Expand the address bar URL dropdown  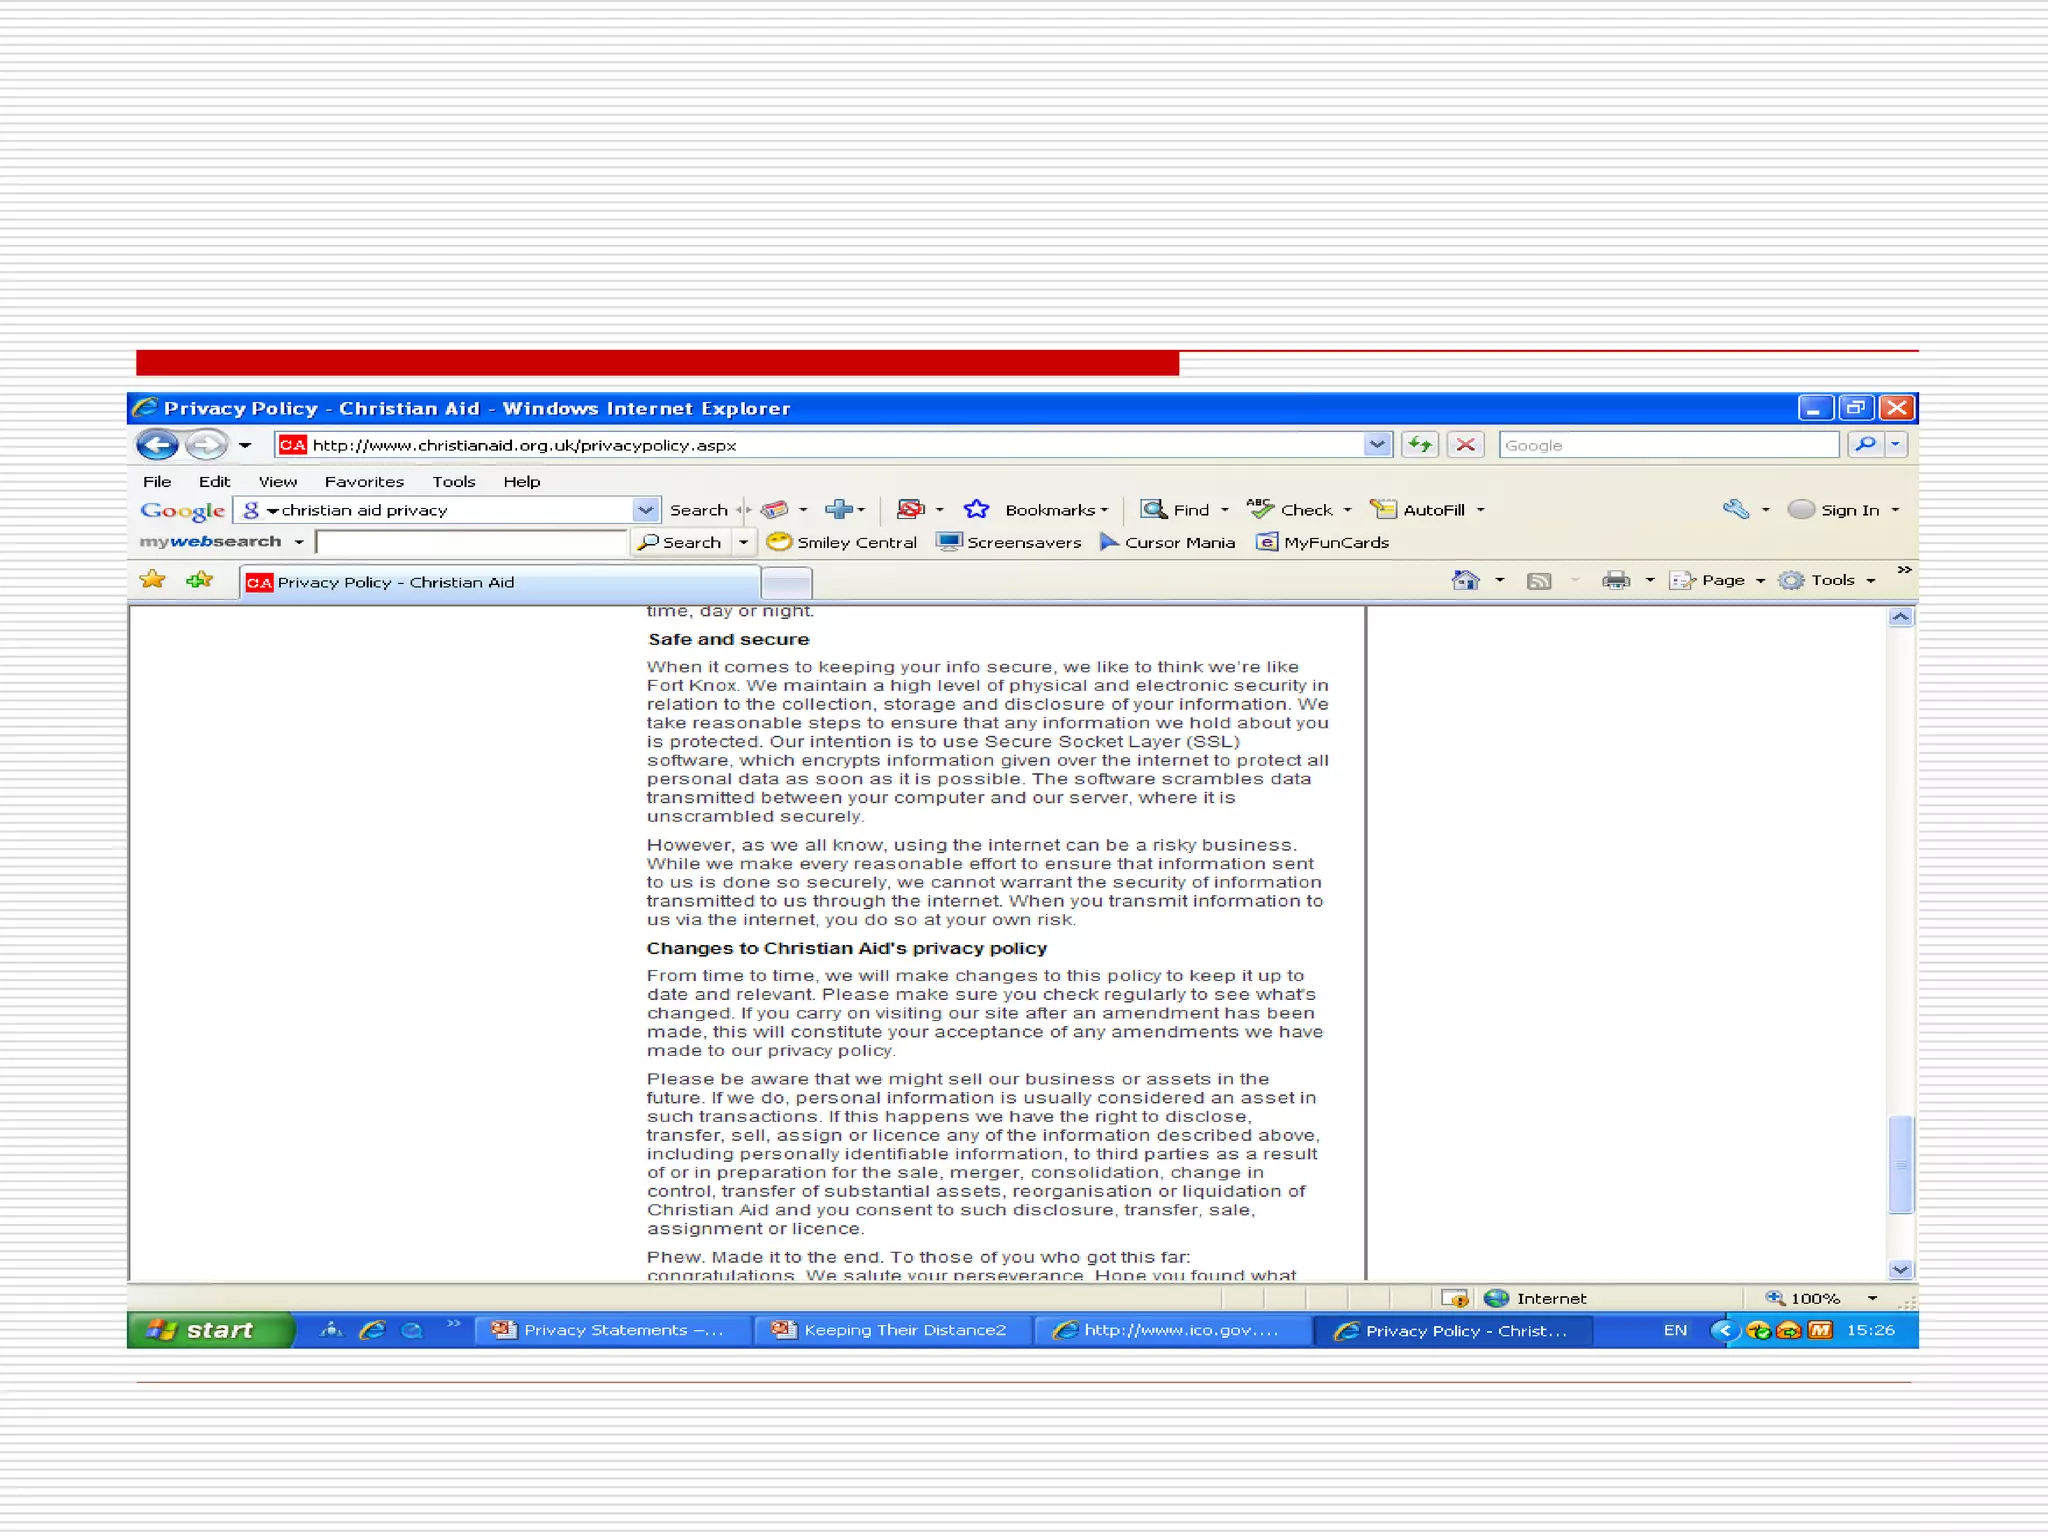click(x=1377, y=444)
